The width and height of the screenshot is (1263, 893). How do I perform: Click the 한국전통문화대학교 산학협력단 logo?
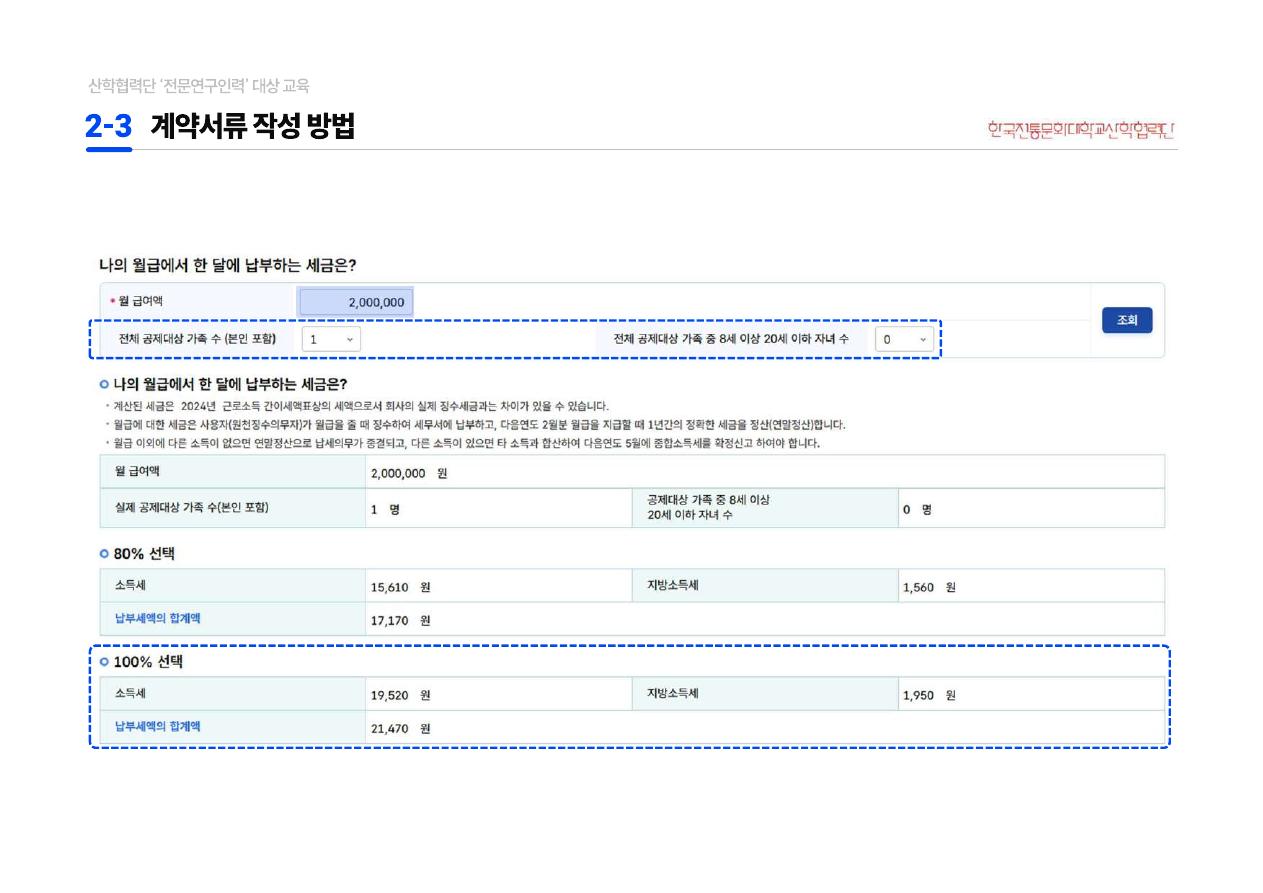1082,130
